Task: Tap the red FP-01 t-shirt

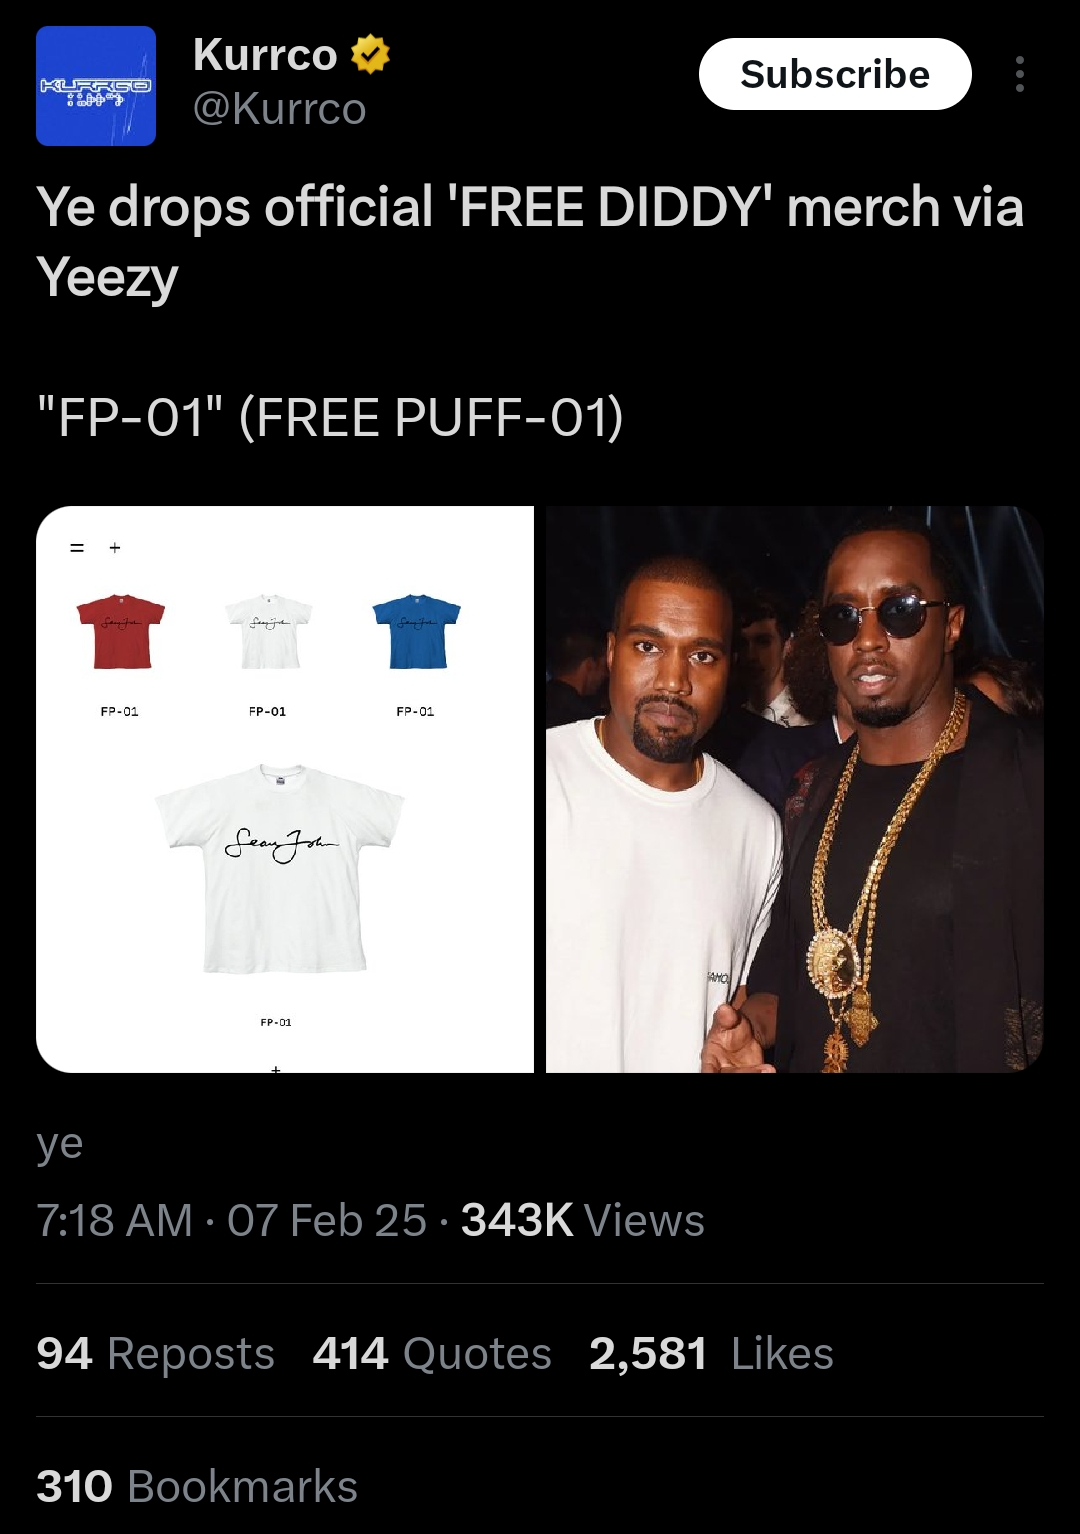Action: pos(121,631)
